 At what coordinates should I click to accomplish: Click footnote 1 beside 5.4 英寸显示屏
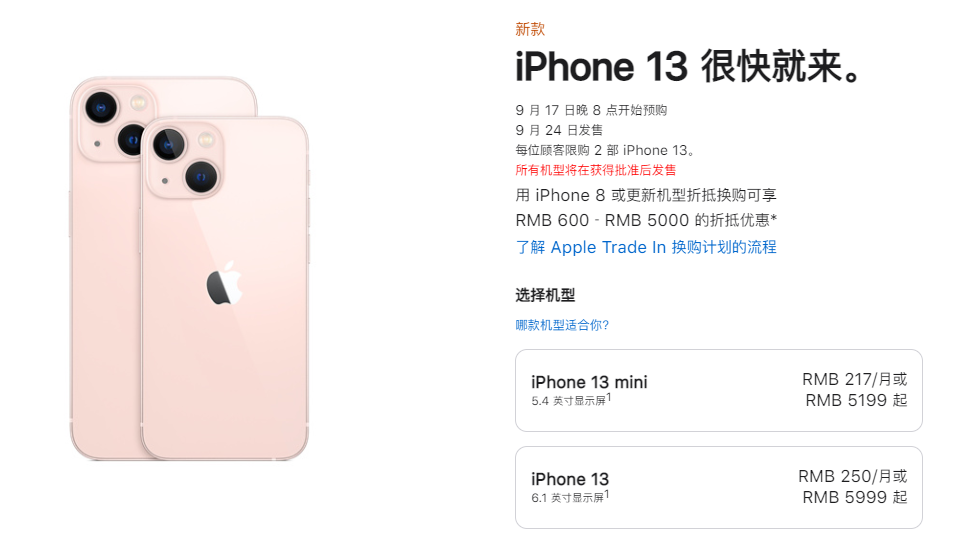(609, 397)
